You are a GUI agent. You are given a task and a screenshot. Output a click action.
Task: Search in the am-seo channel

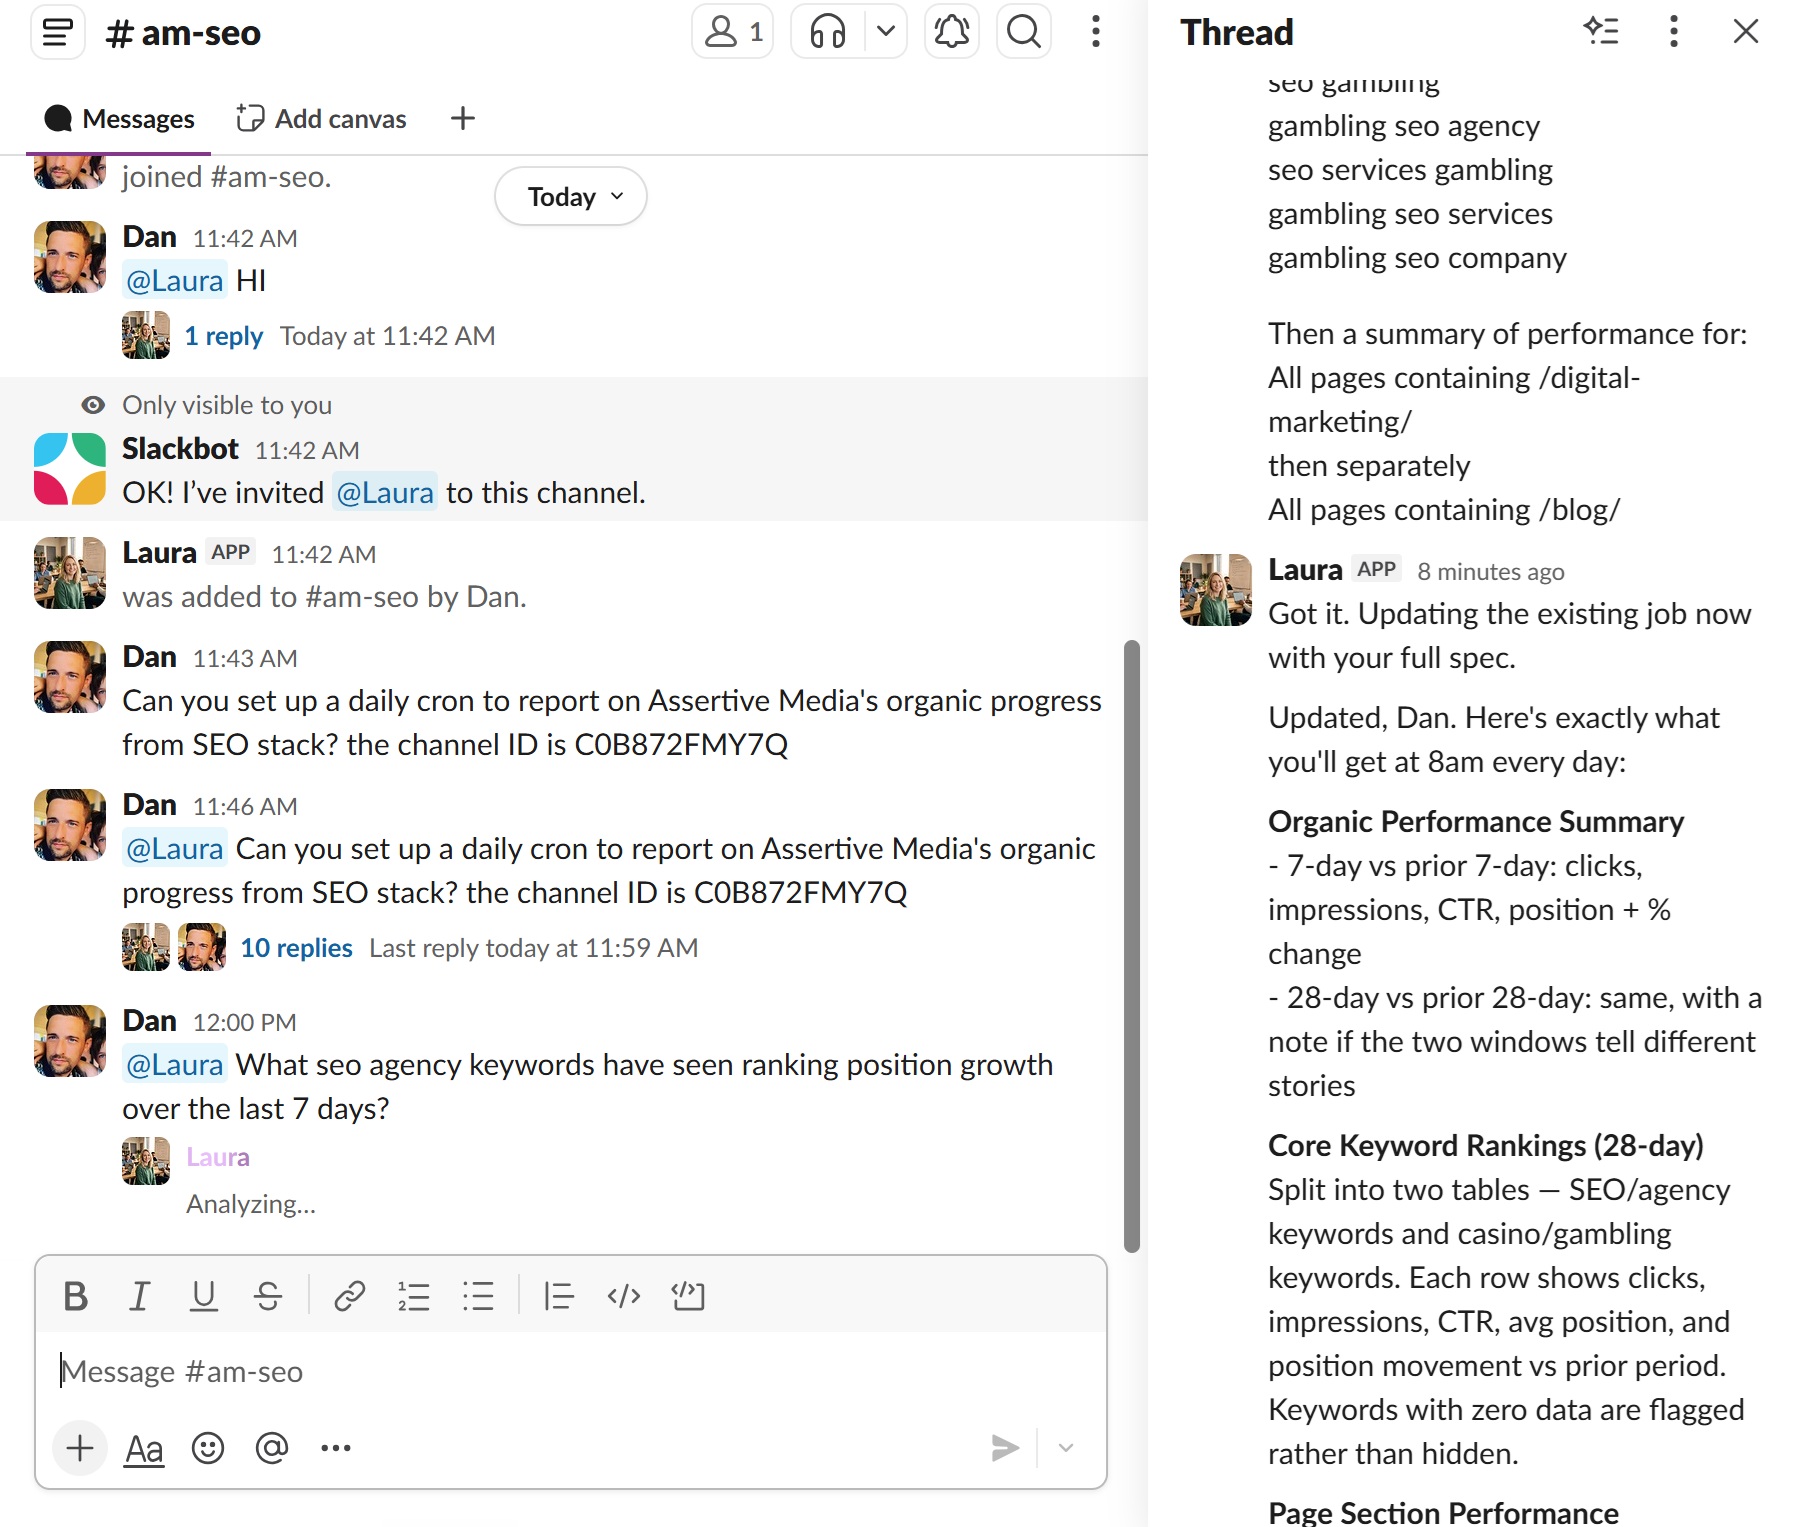click(x=1024, y=32)
